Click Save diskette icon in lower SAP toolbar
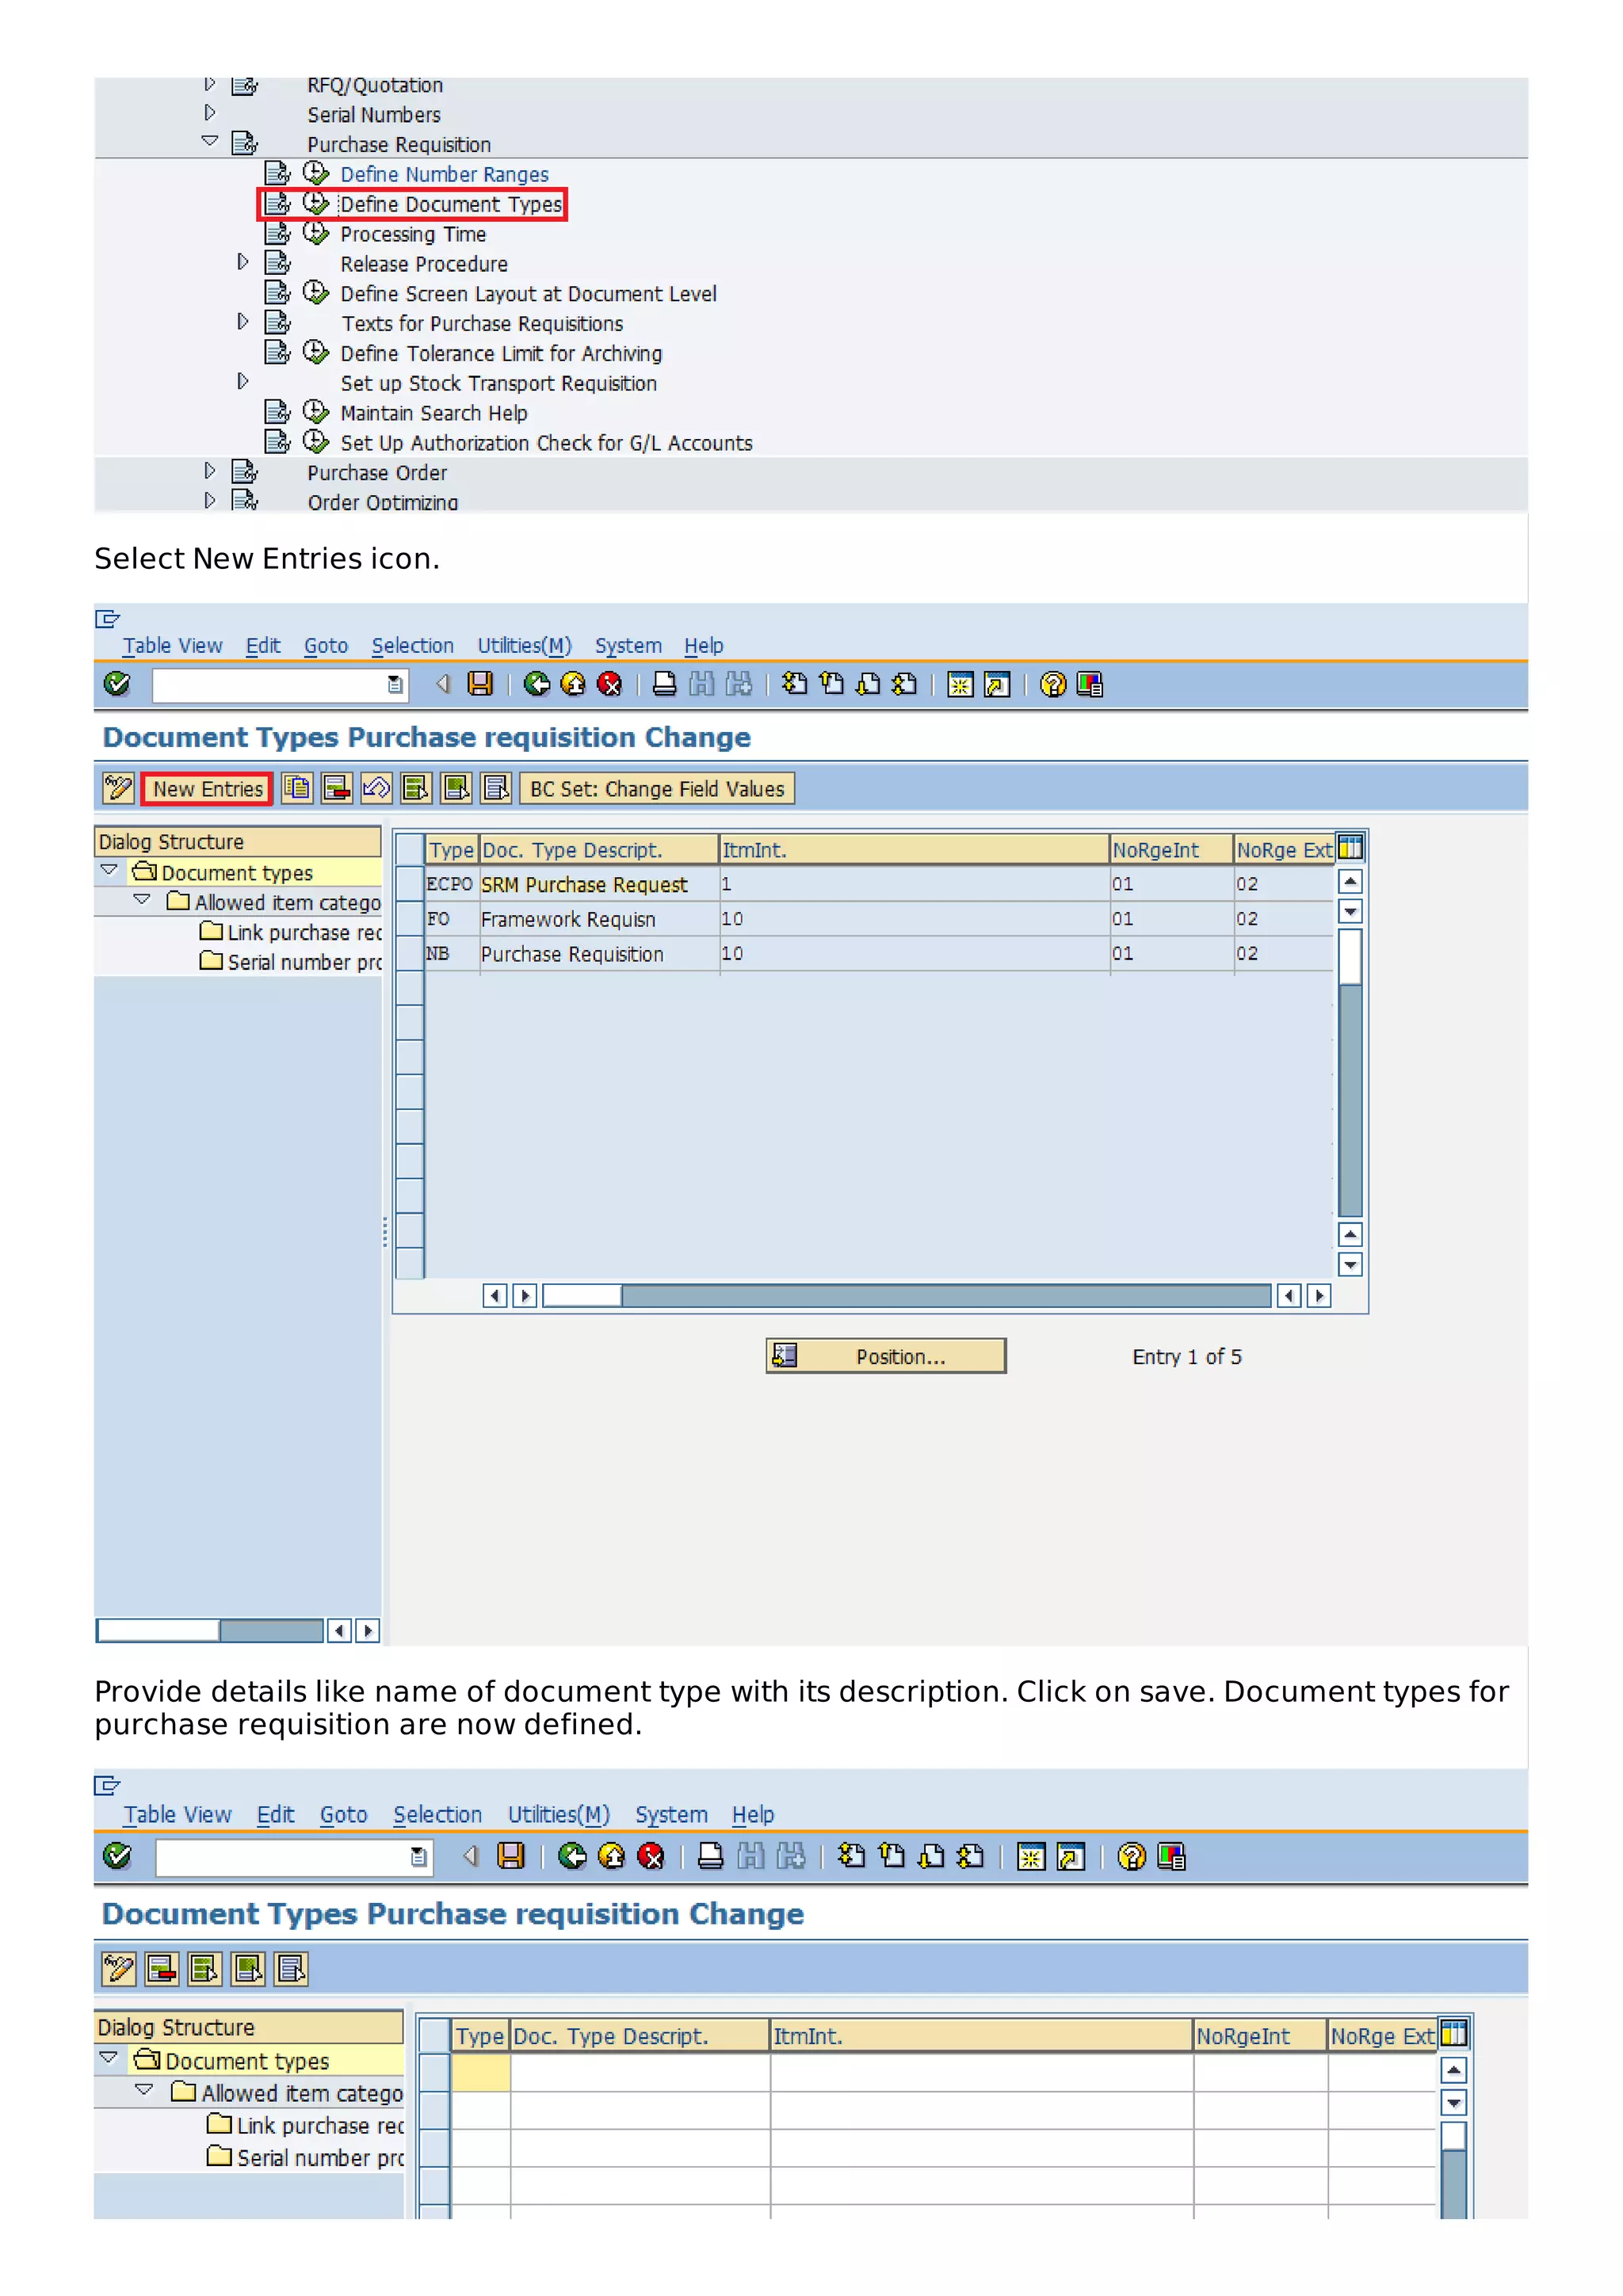This screenshot has height=2296, width=1623. 511,1857
